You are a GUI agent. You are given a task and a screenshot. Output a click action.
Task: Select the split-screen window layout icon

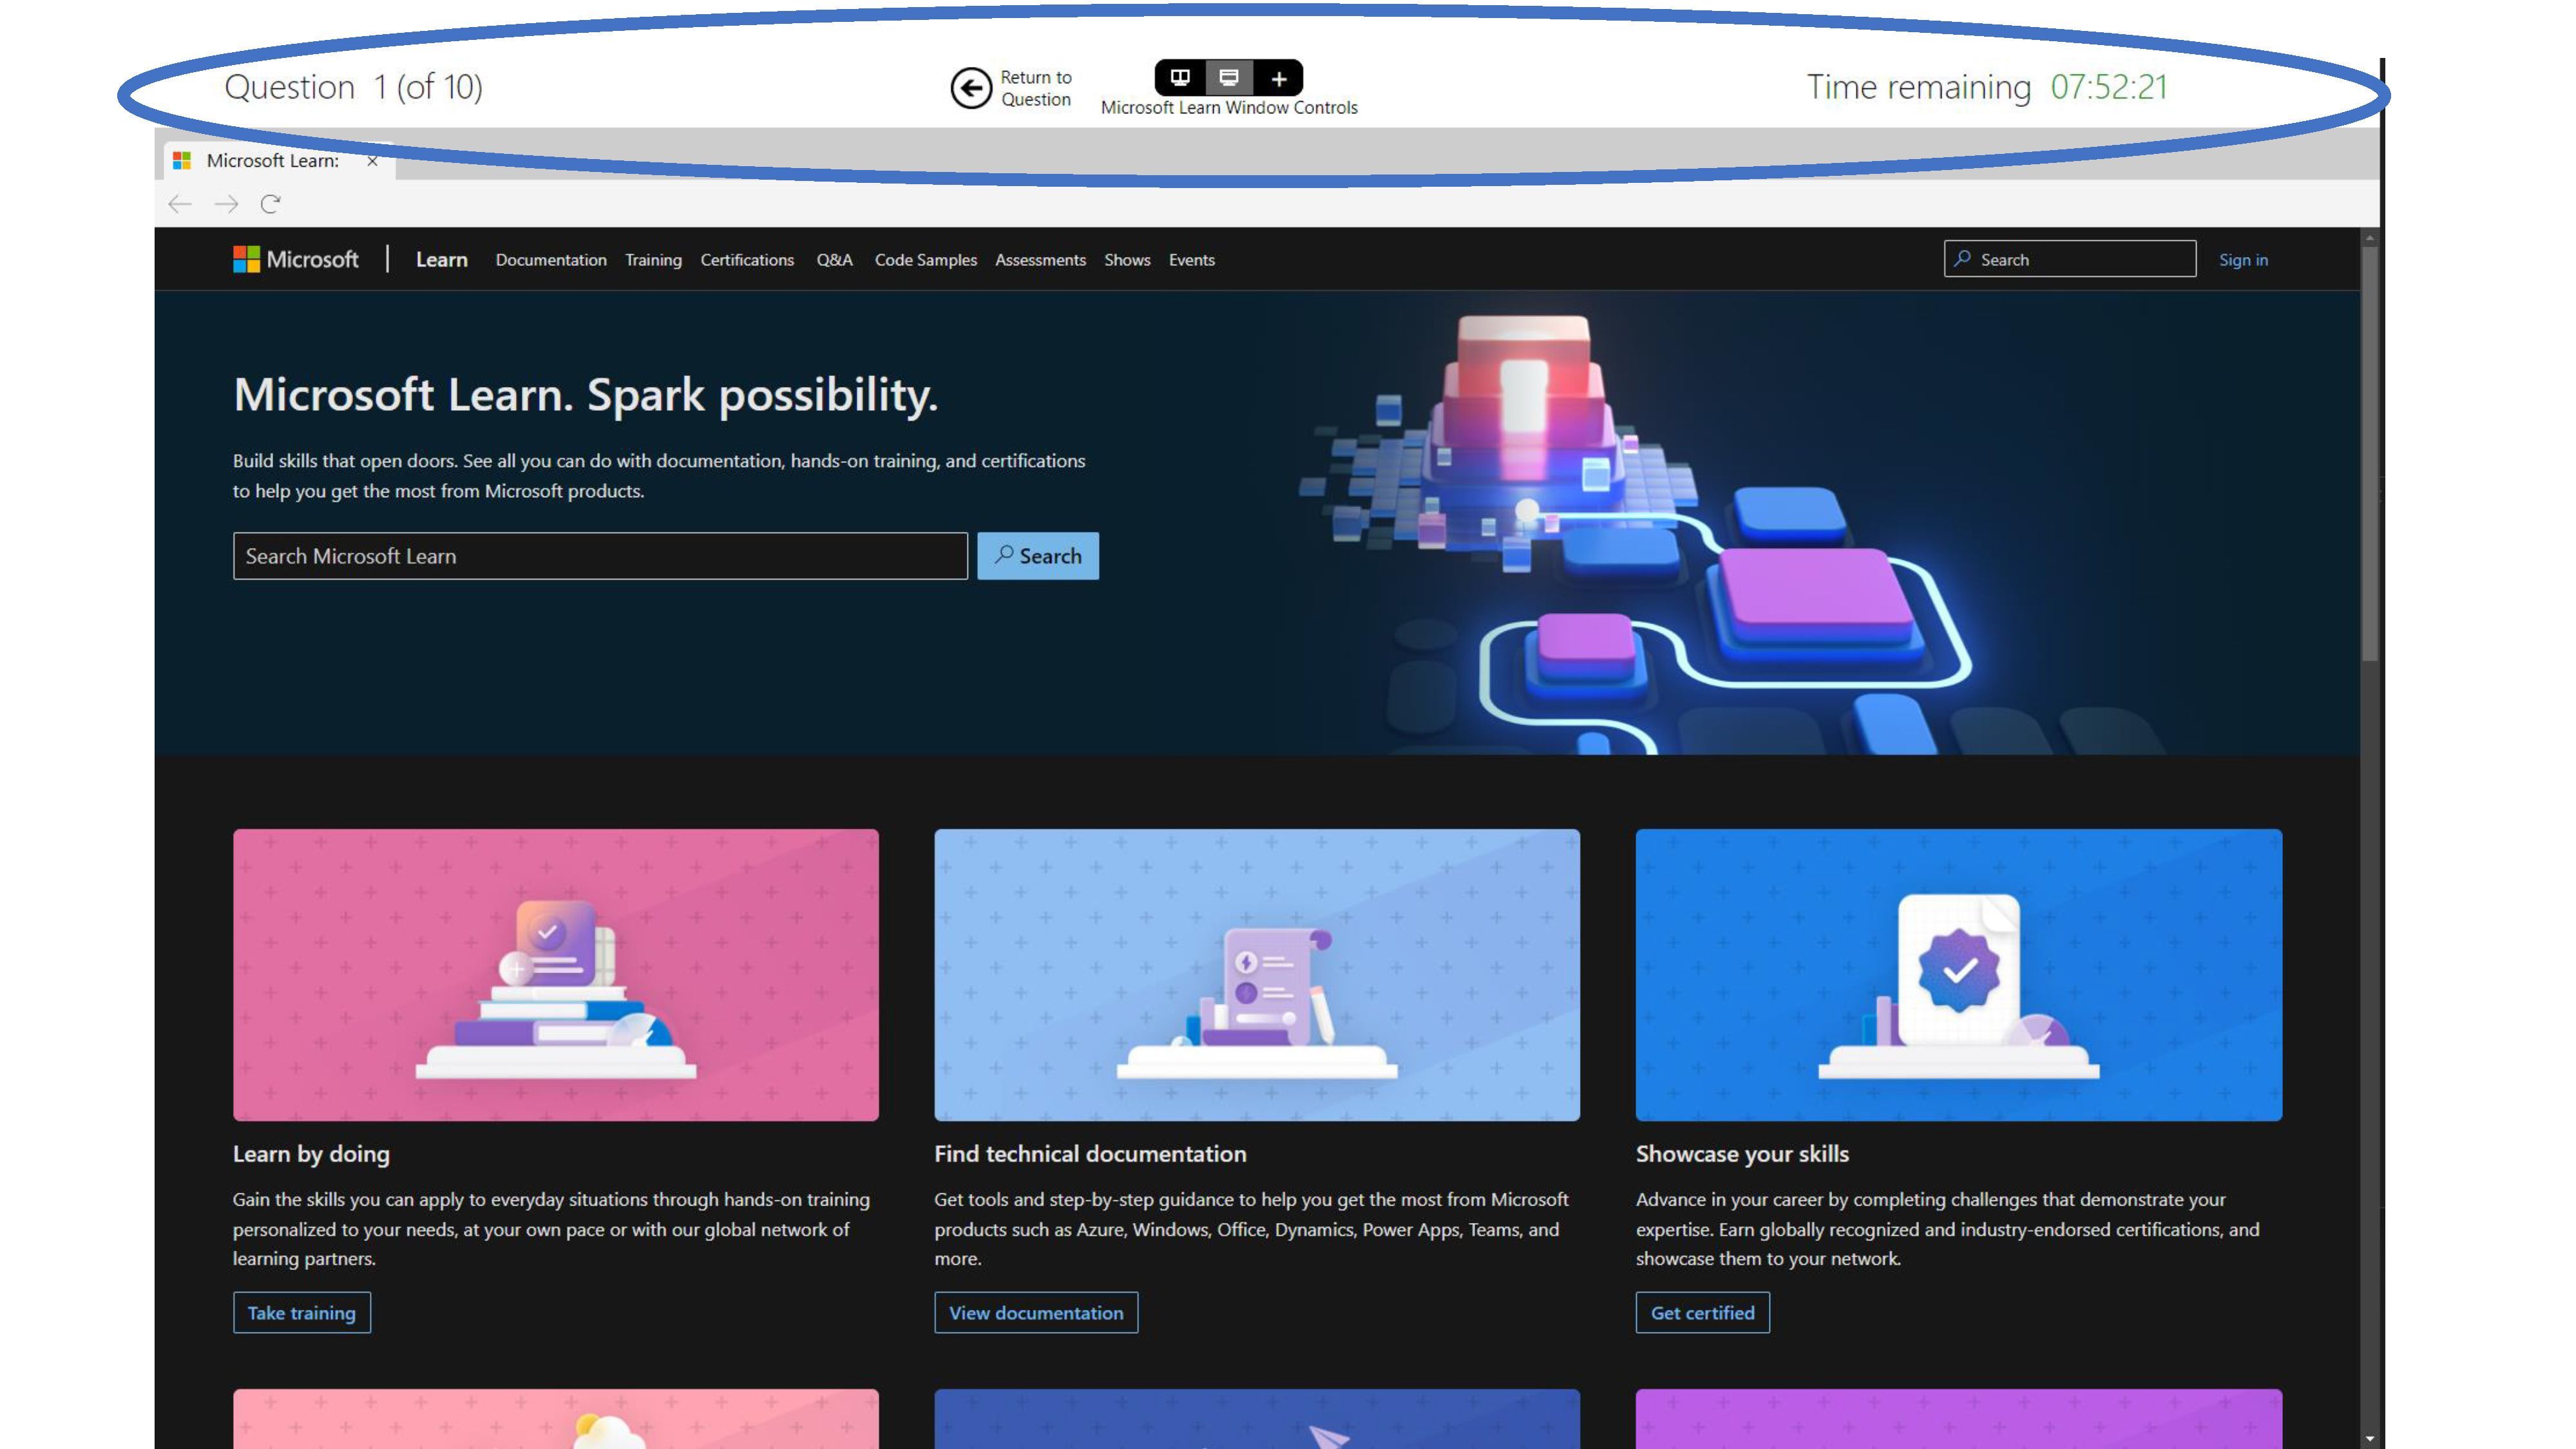pos(1180,77)
